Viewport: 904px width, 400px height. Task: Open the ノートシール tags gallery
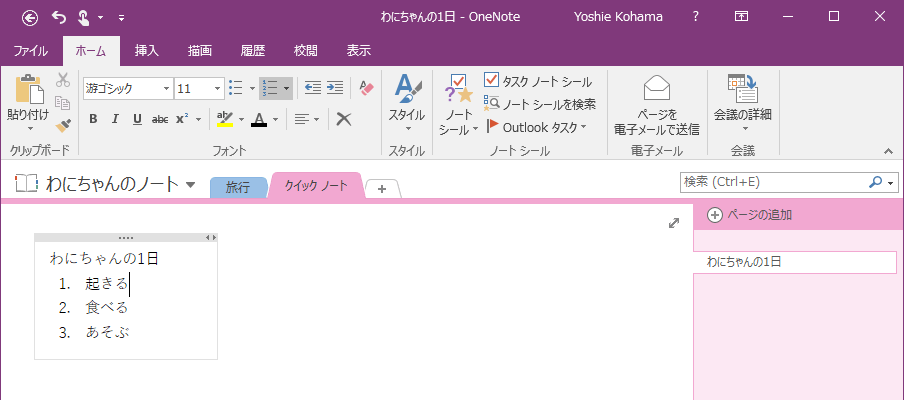(458, 105)
